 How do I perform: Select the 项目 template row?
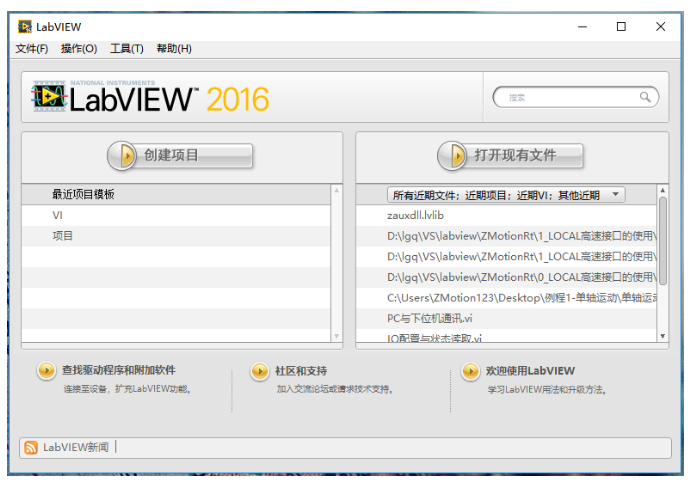click(x=176, y=236)
